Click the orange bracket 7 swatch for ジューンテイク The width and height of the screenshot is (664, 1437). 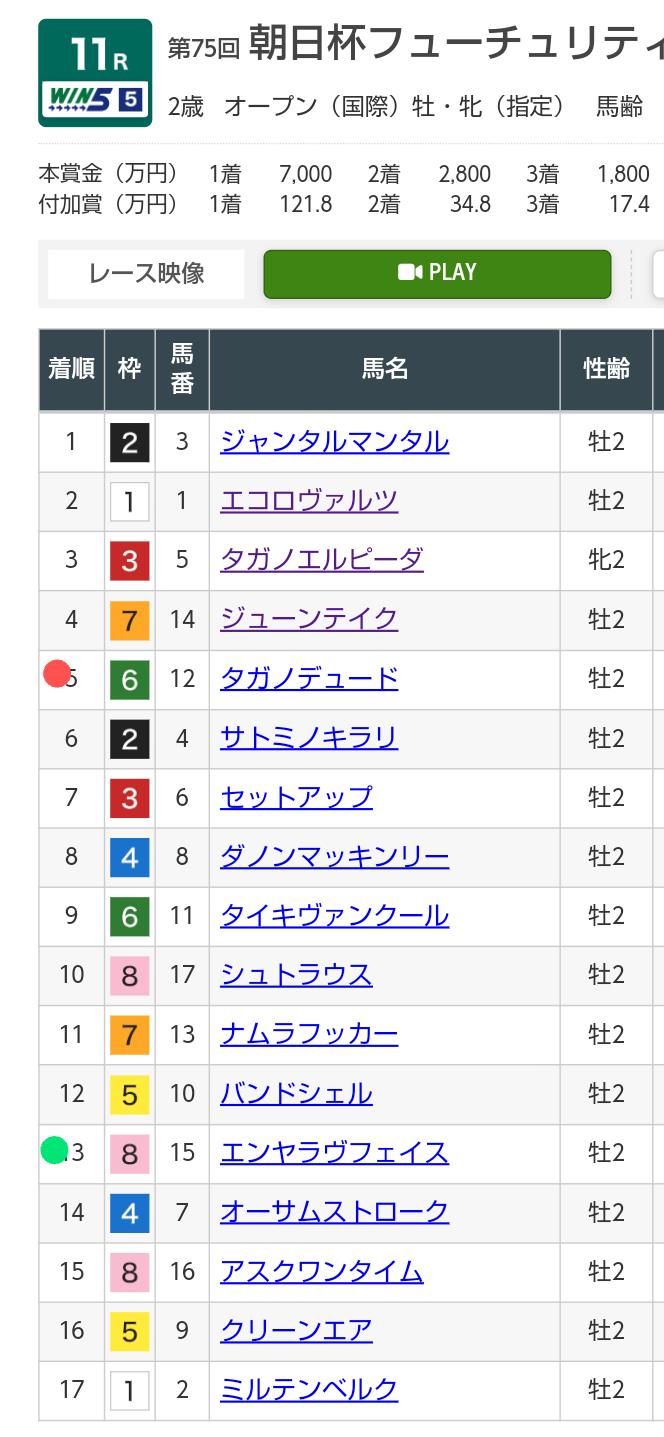click(129, 620)
